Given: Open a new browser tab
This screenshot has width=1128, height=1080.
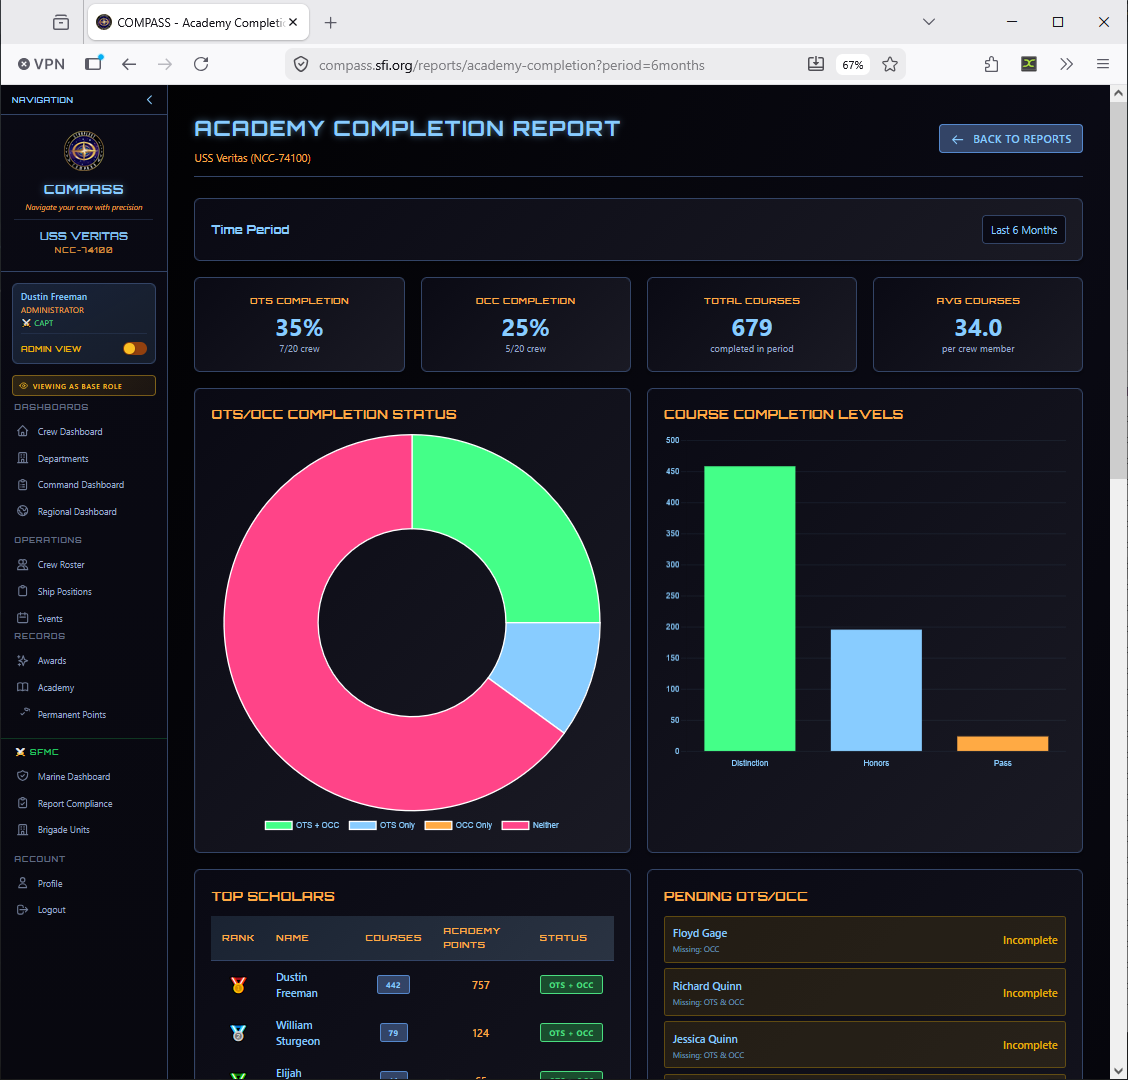Looking at the screenshot, I should click(x=330, y=23).
